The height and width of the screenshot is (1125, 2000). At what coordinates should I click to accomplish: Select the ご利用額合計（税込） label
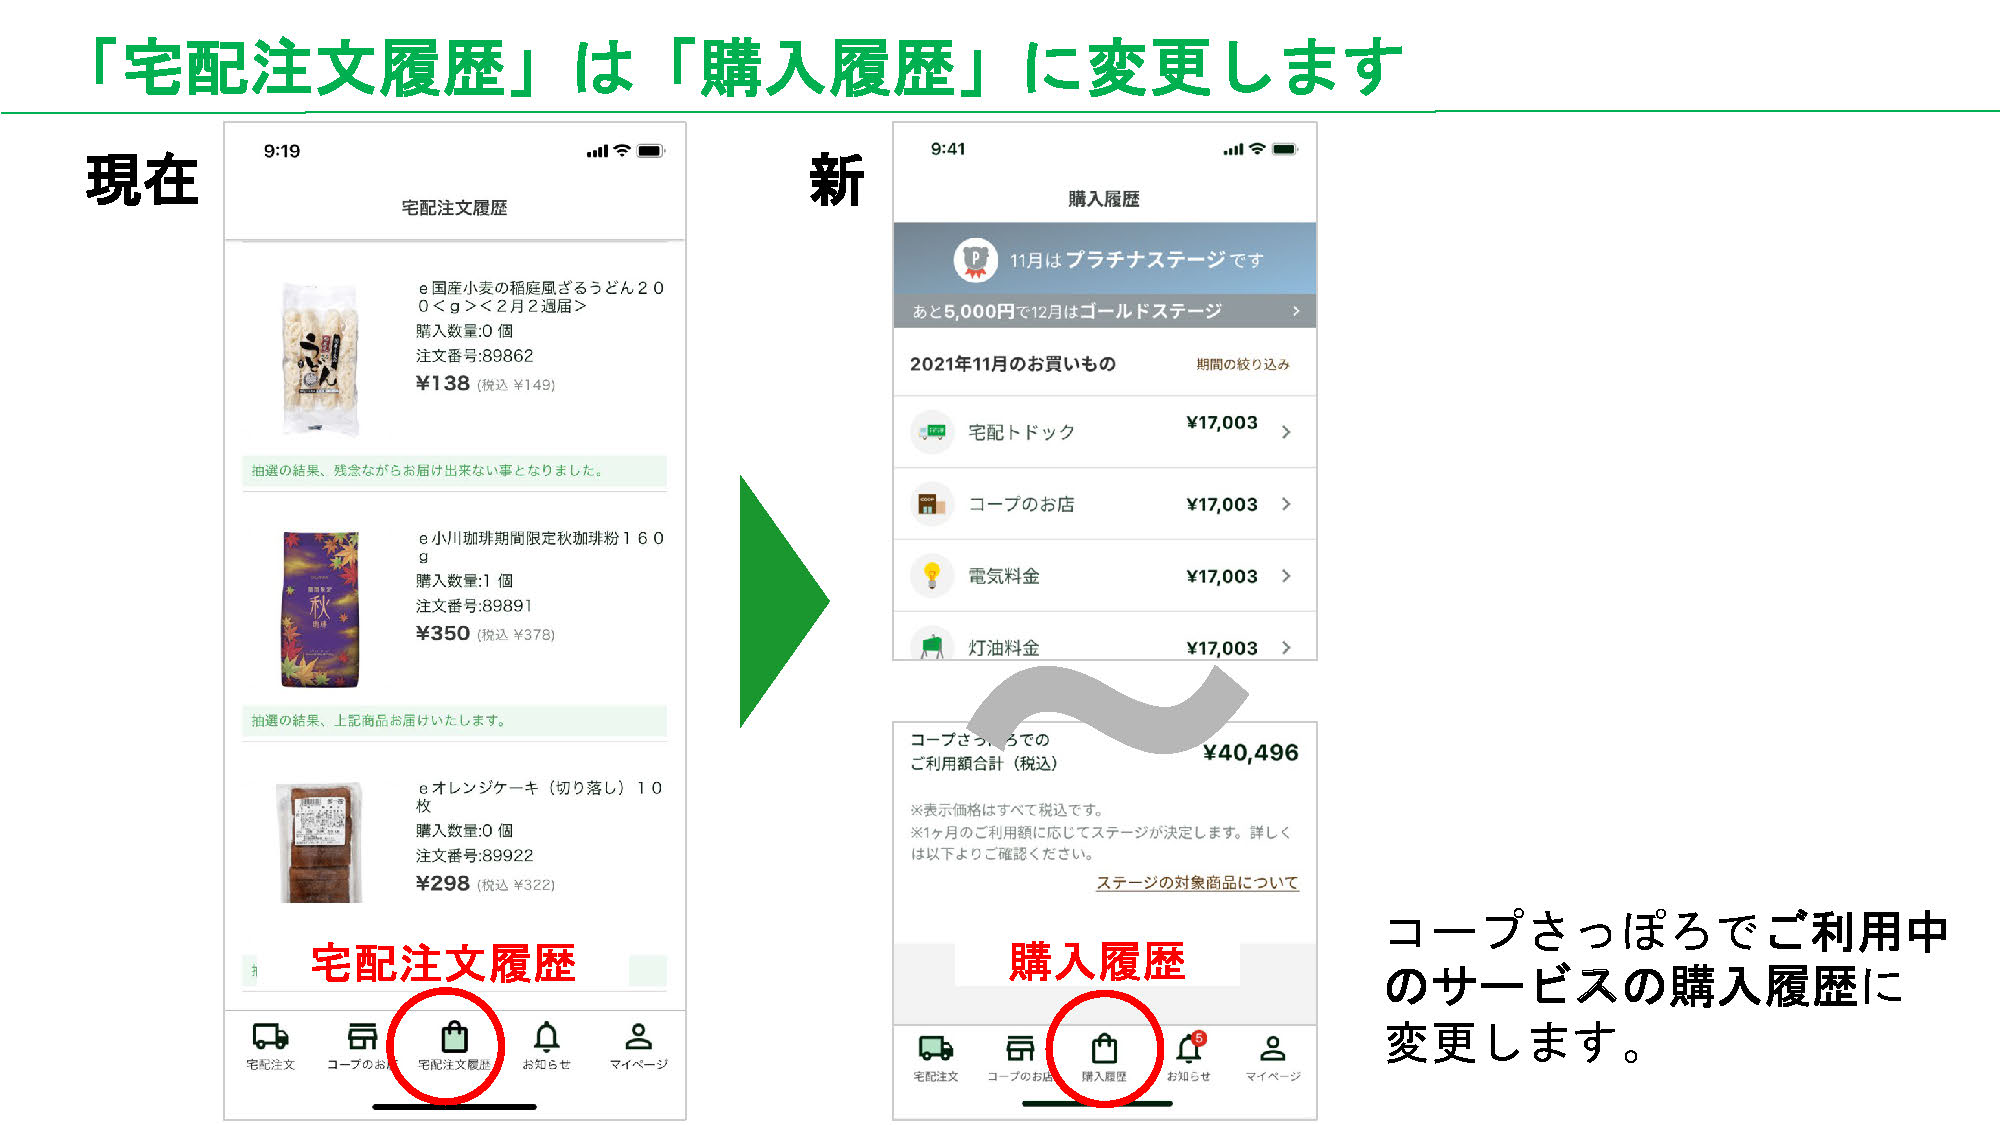[x=983, y=763]
